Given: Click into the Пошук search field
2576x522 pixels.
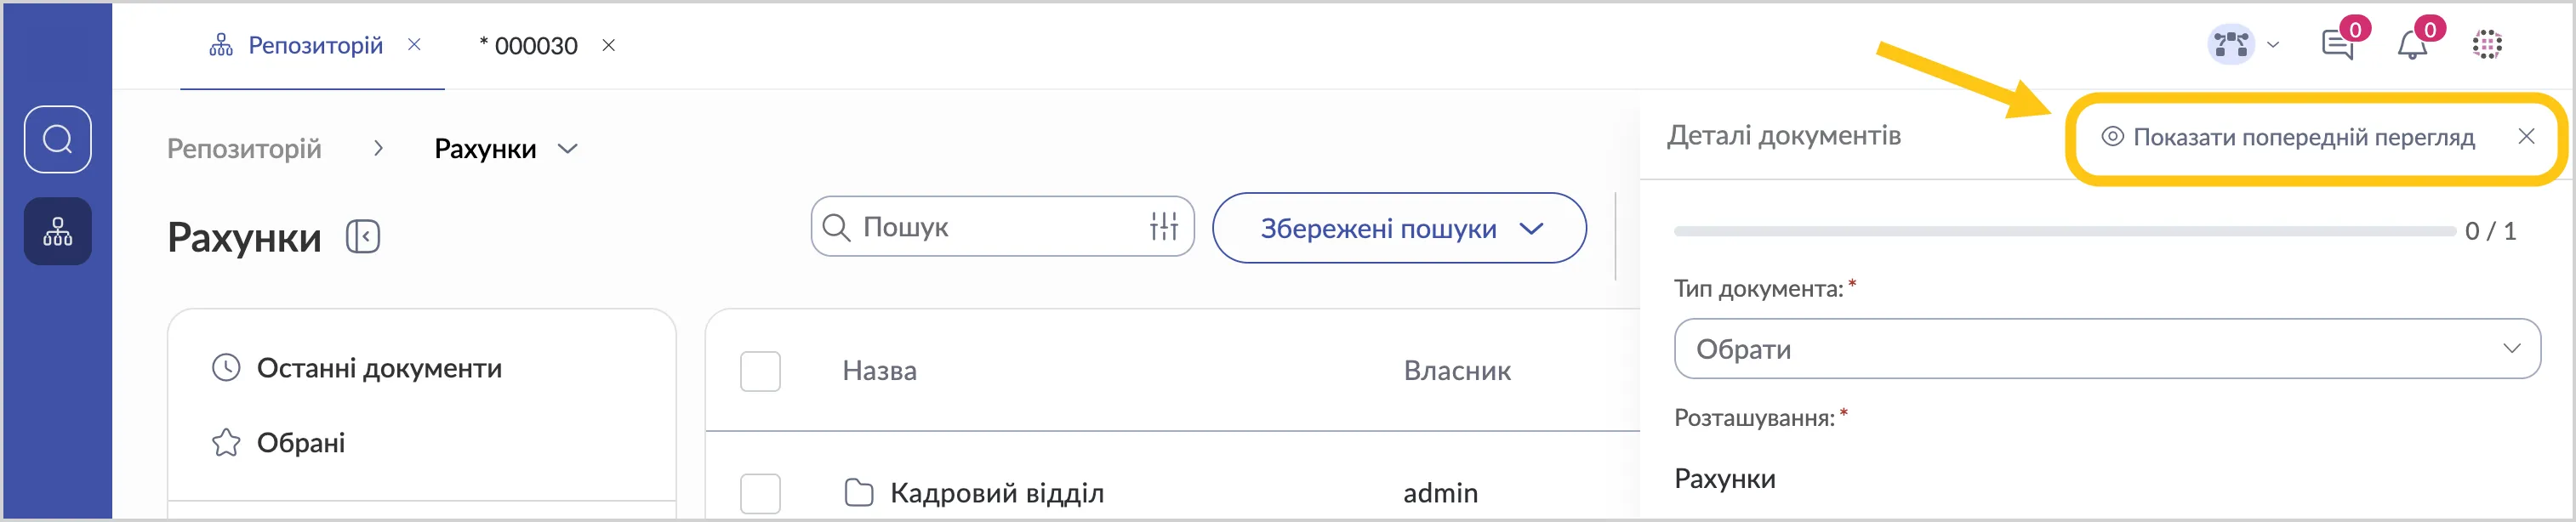Looking at the screenshot, I should (x=990, y=227).
